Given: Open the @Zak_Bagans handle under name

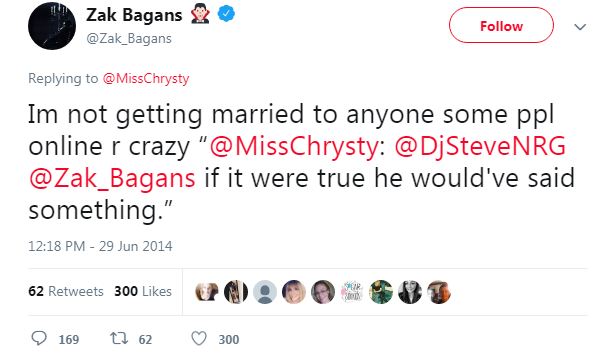Looking at the screenshot, I should (x=129, y=39).
